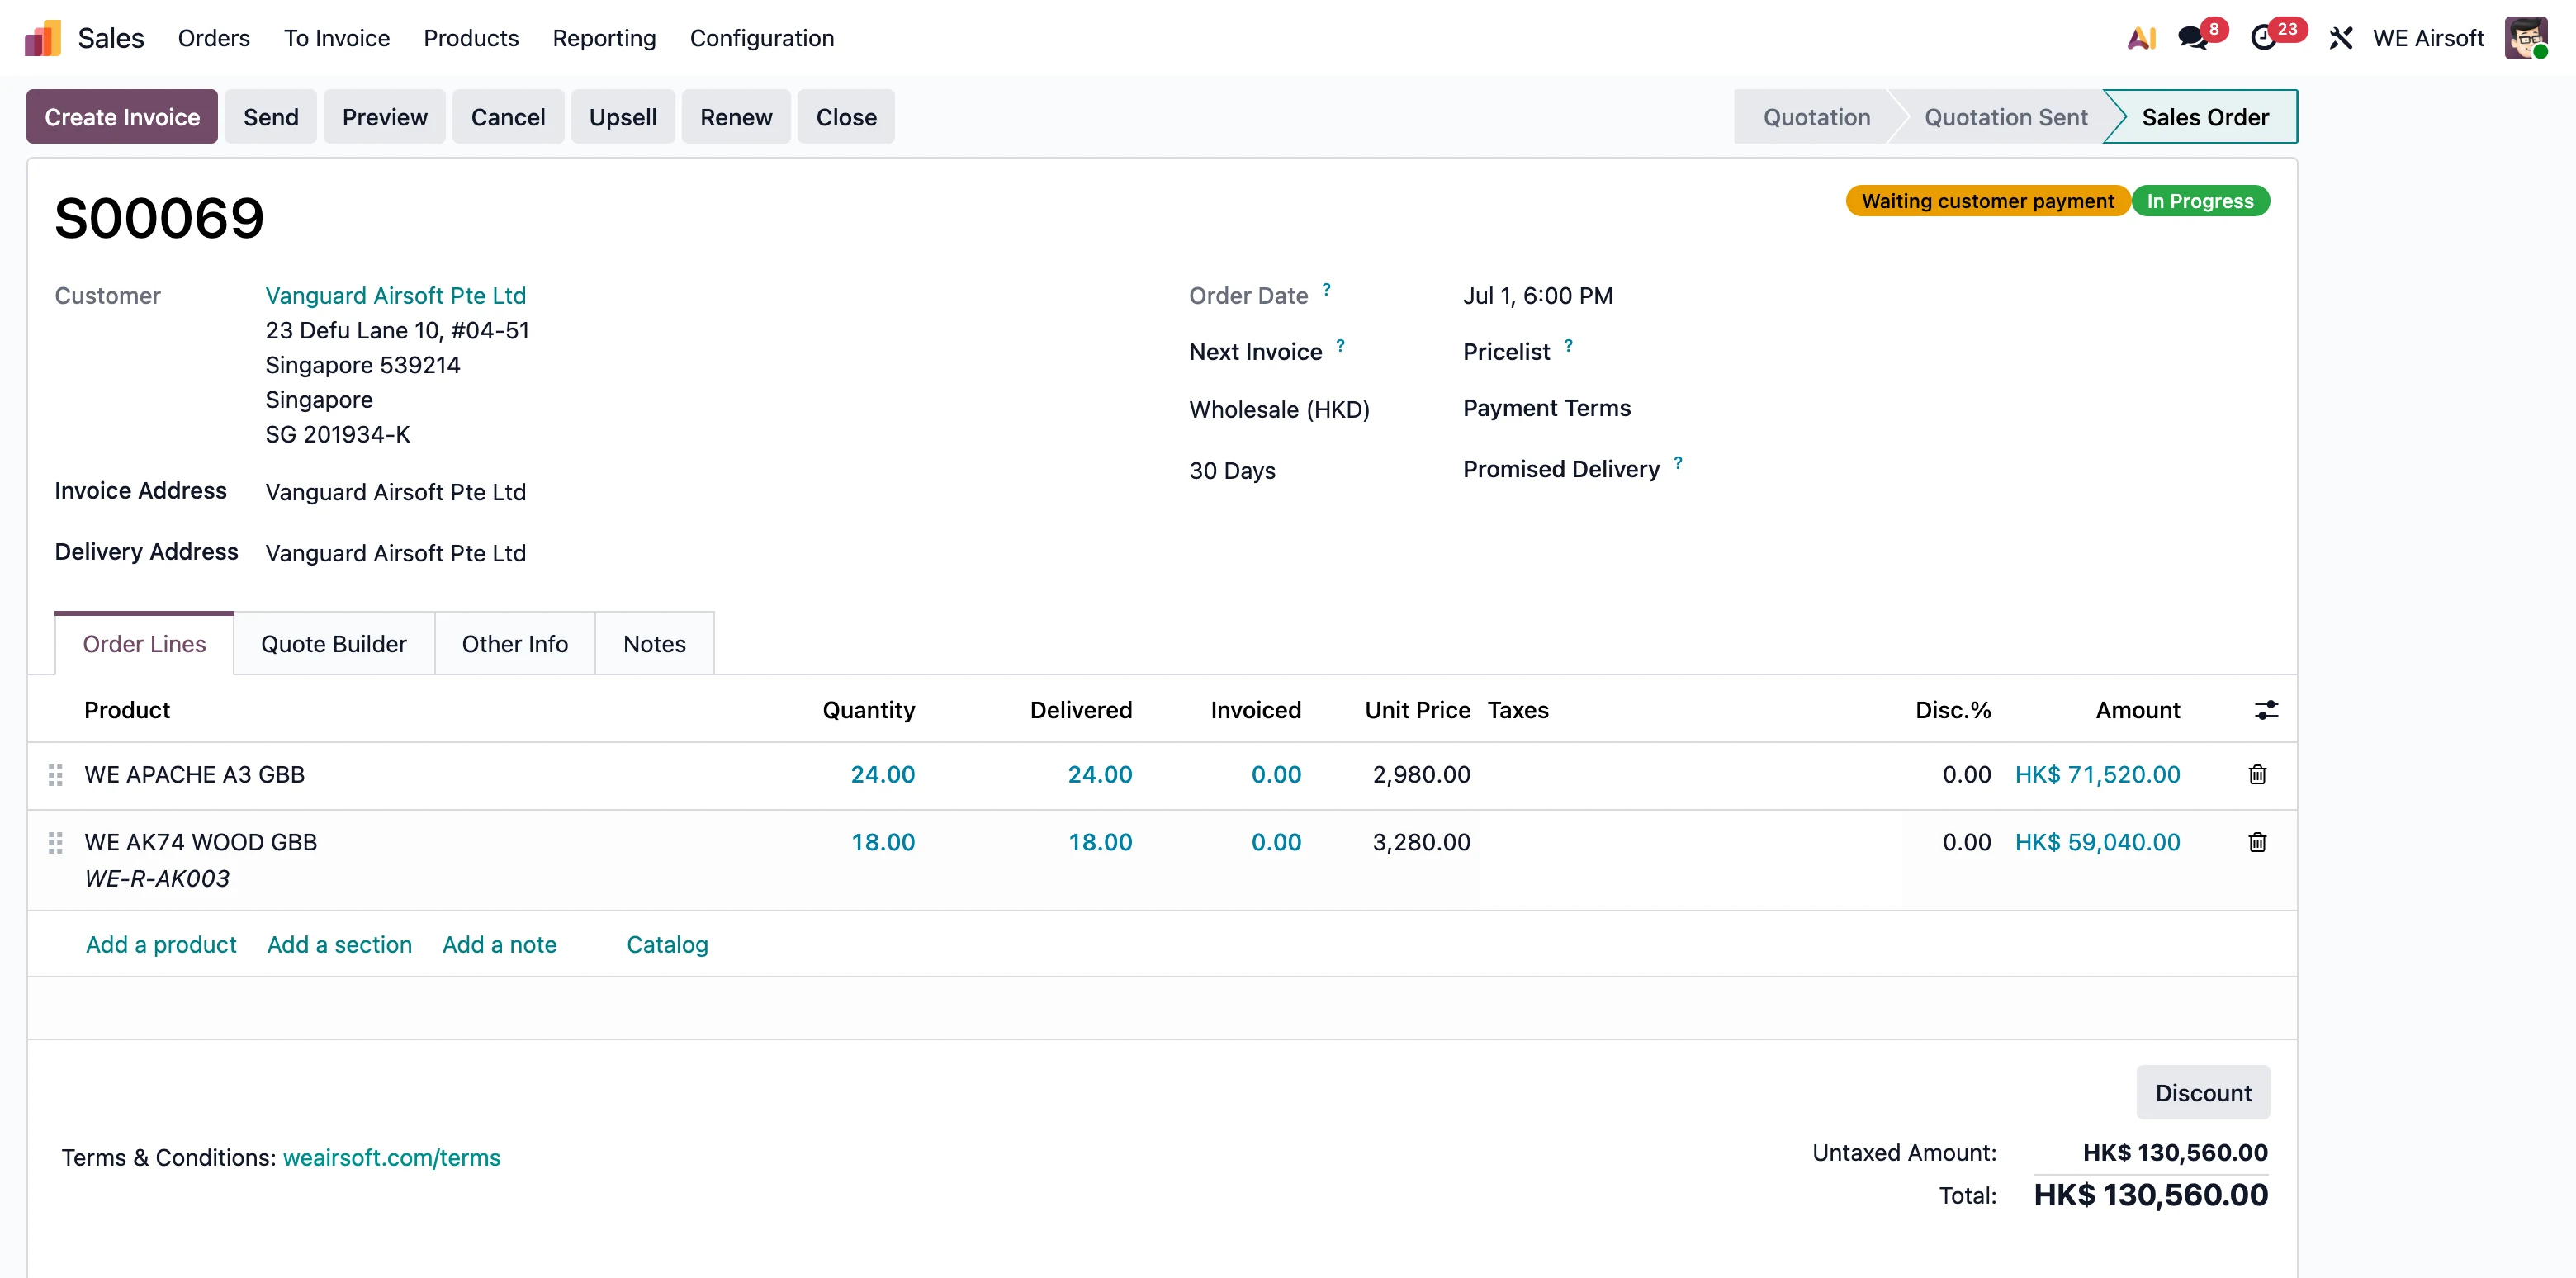Click the Create Invoice button
The width and height of the screenshot is (2576, 1278).
(122, 117)
